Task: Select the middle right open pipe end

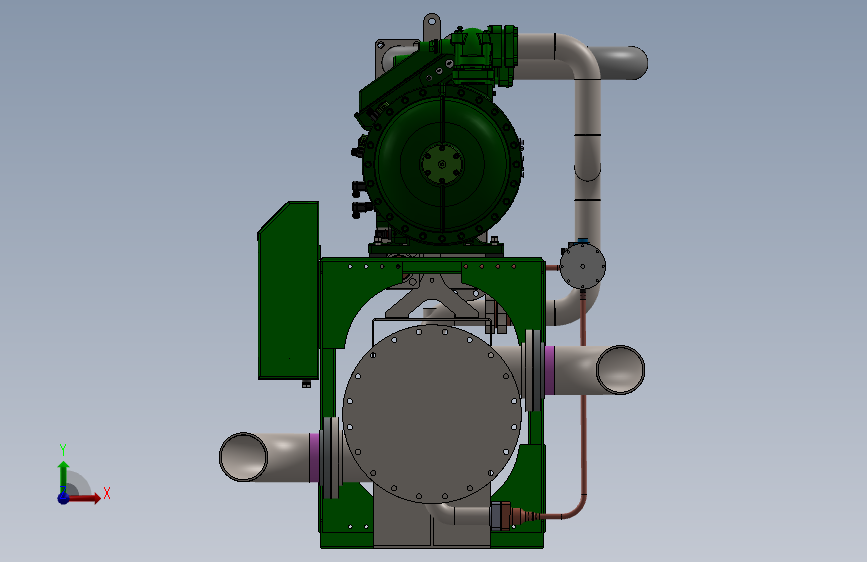Action: [620, 370]
